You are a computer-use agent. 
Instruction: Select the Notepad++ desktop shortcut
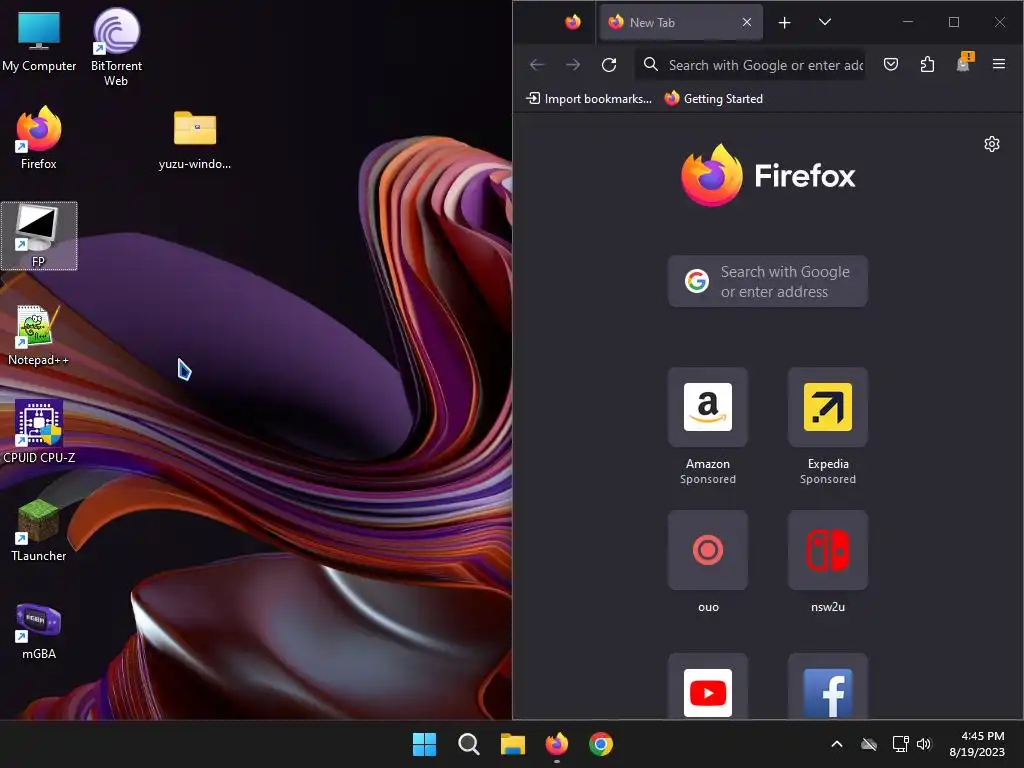[x=39, y=335]
